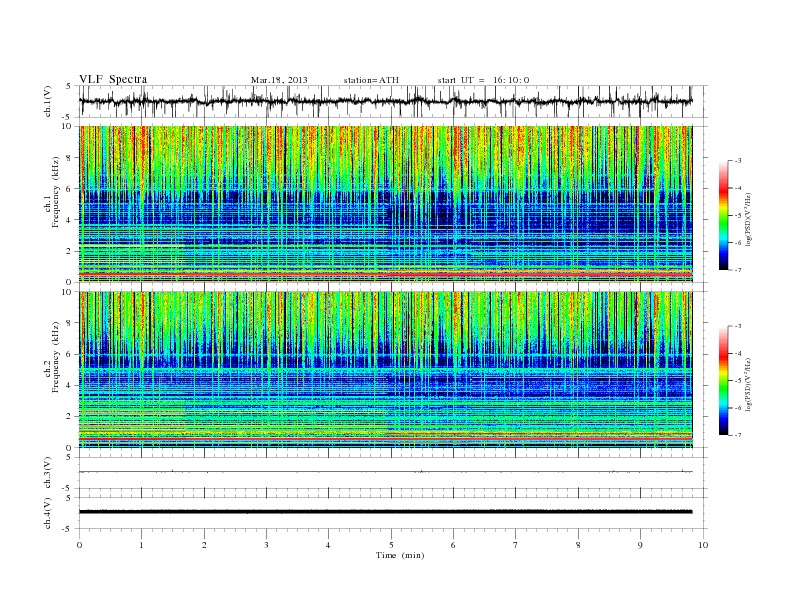Click time axis tick label "7"
Screen dimensions: 792x612
point(516,545)
